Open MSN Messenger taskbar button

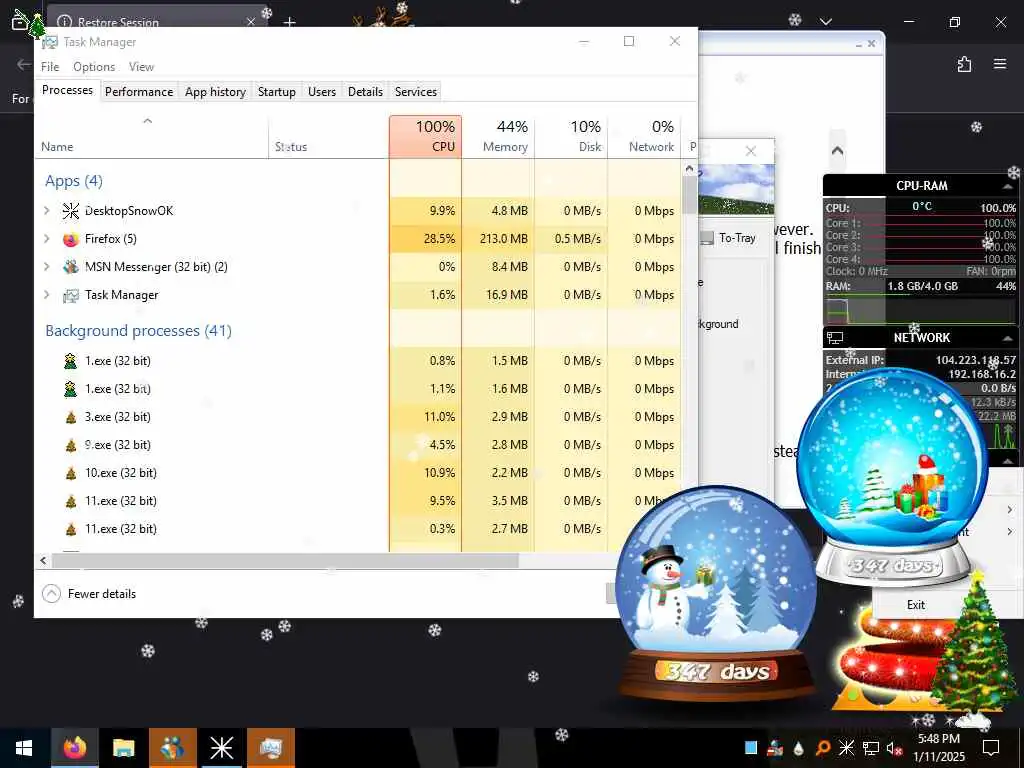pos(172,748)
